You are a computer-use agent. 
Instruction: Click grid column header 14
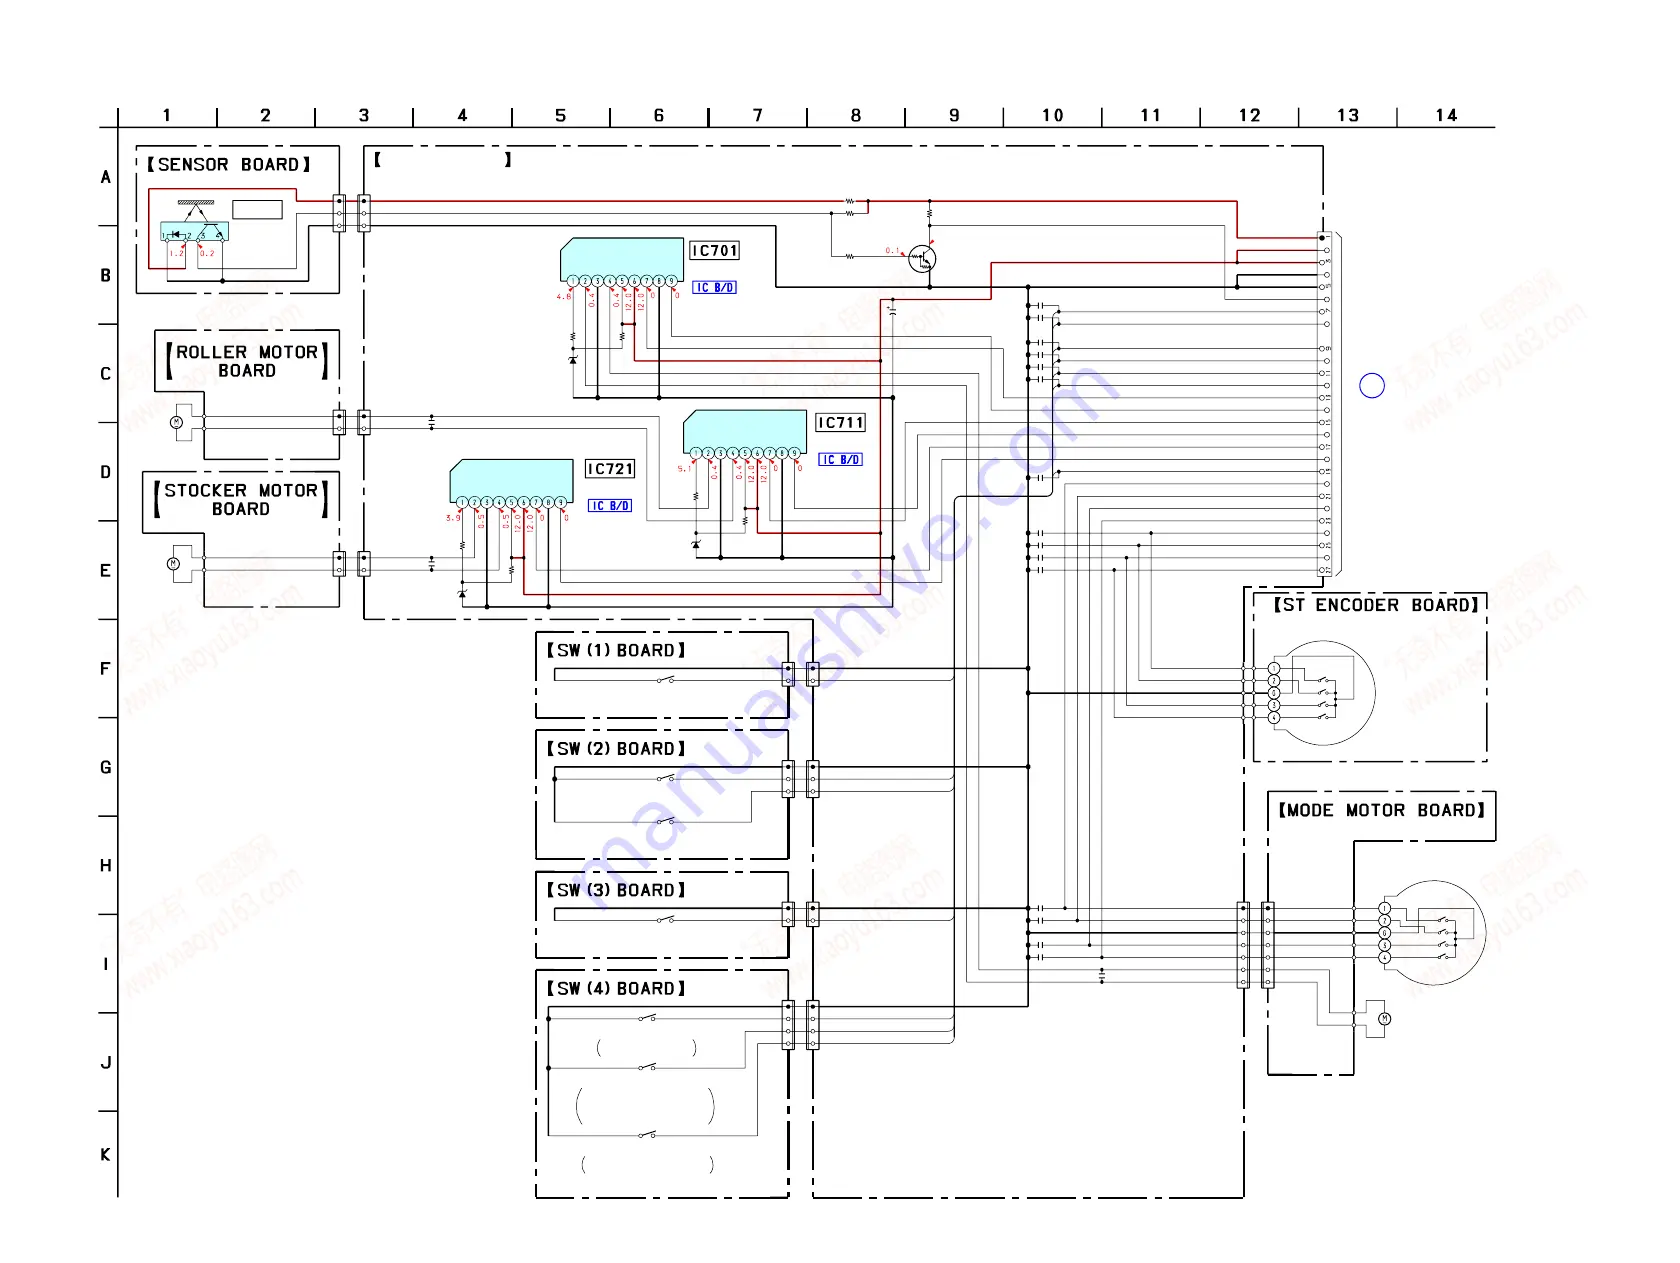coord(1447,116)
